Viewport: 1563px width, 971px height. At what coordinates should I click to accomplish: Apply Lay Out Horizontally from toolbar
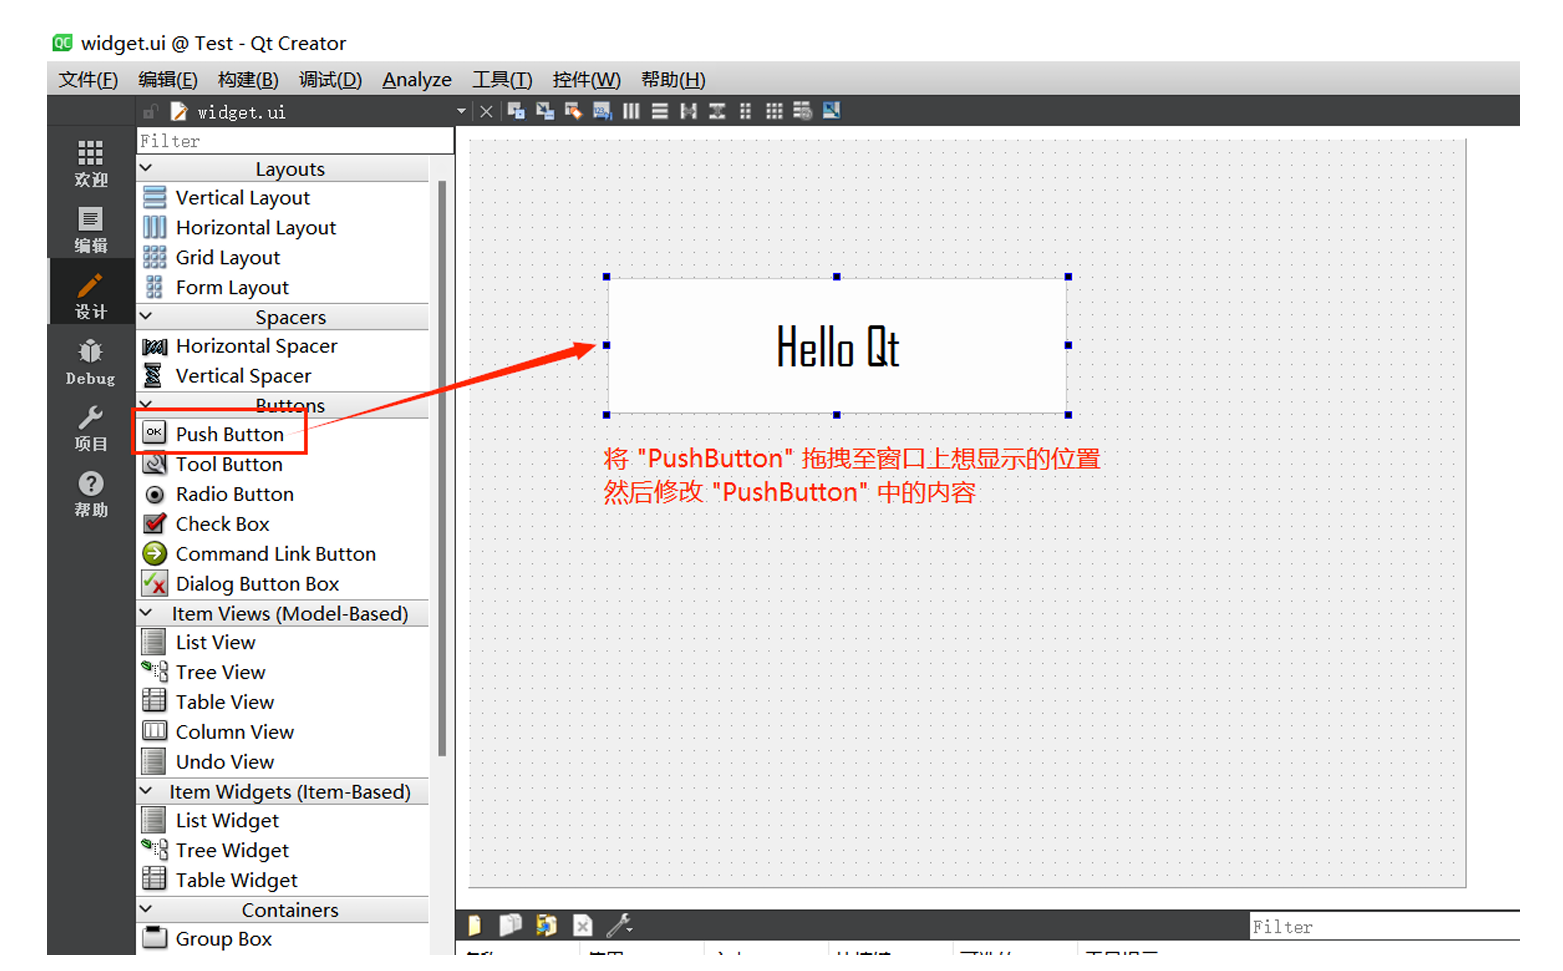[x=631, y=111]
